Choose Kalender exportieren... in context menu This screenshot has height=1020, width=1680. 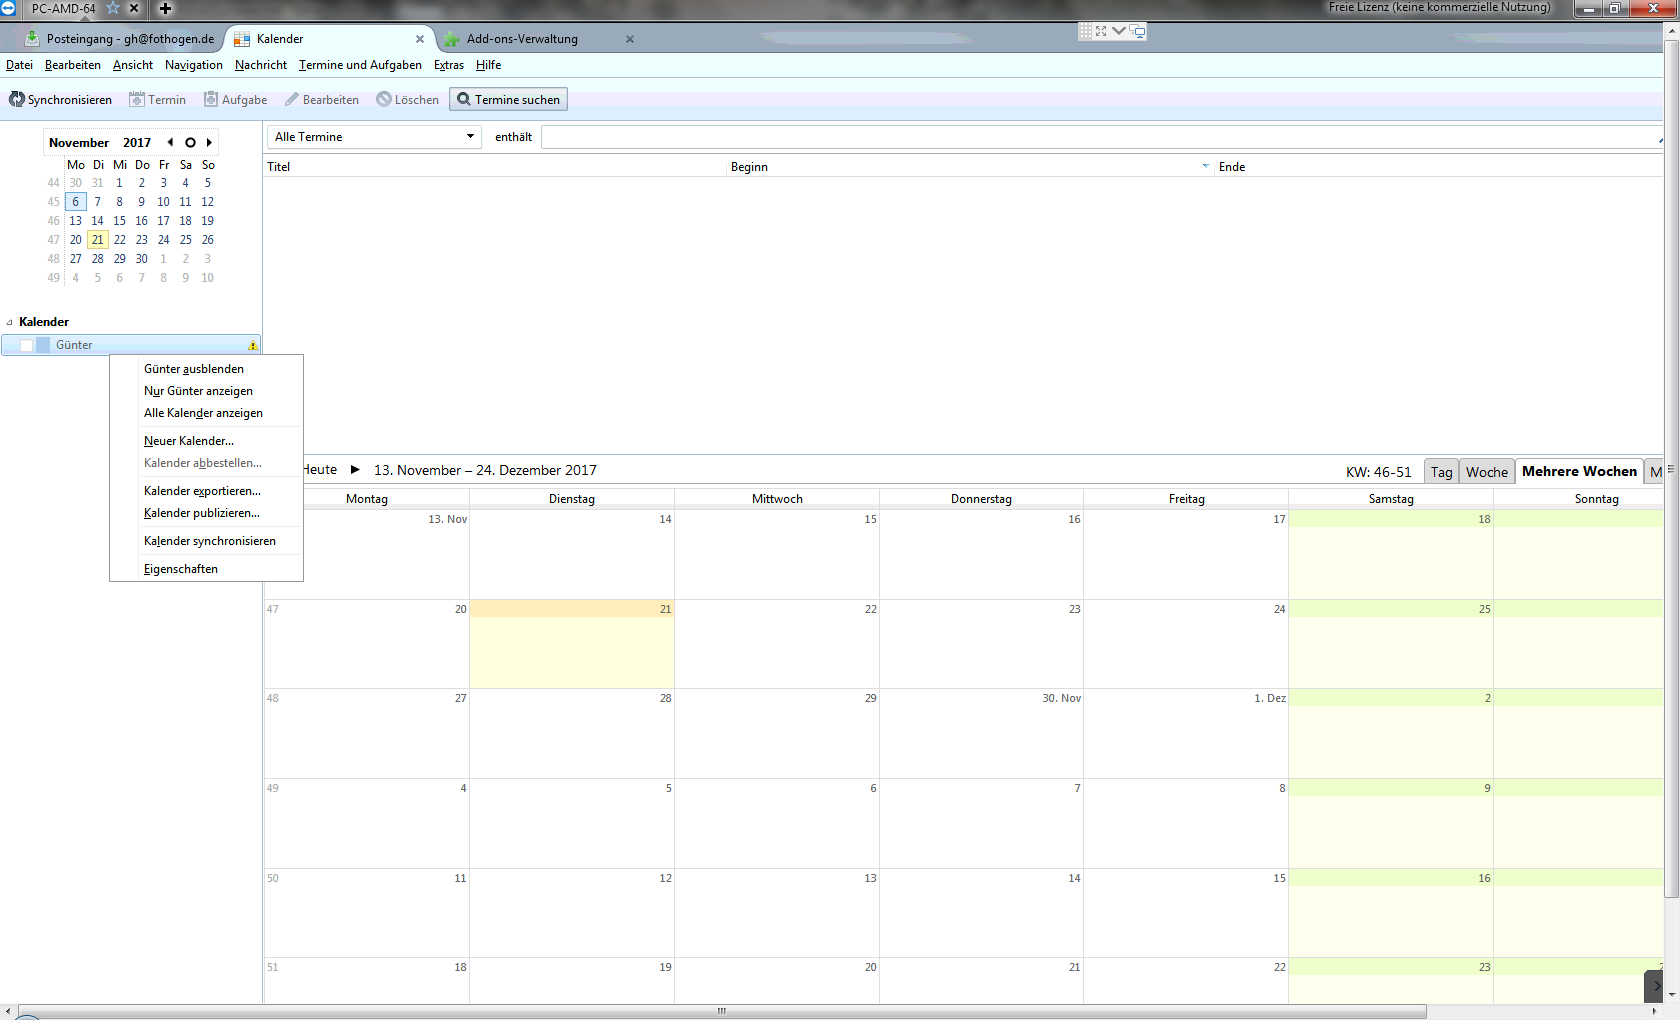202,491
